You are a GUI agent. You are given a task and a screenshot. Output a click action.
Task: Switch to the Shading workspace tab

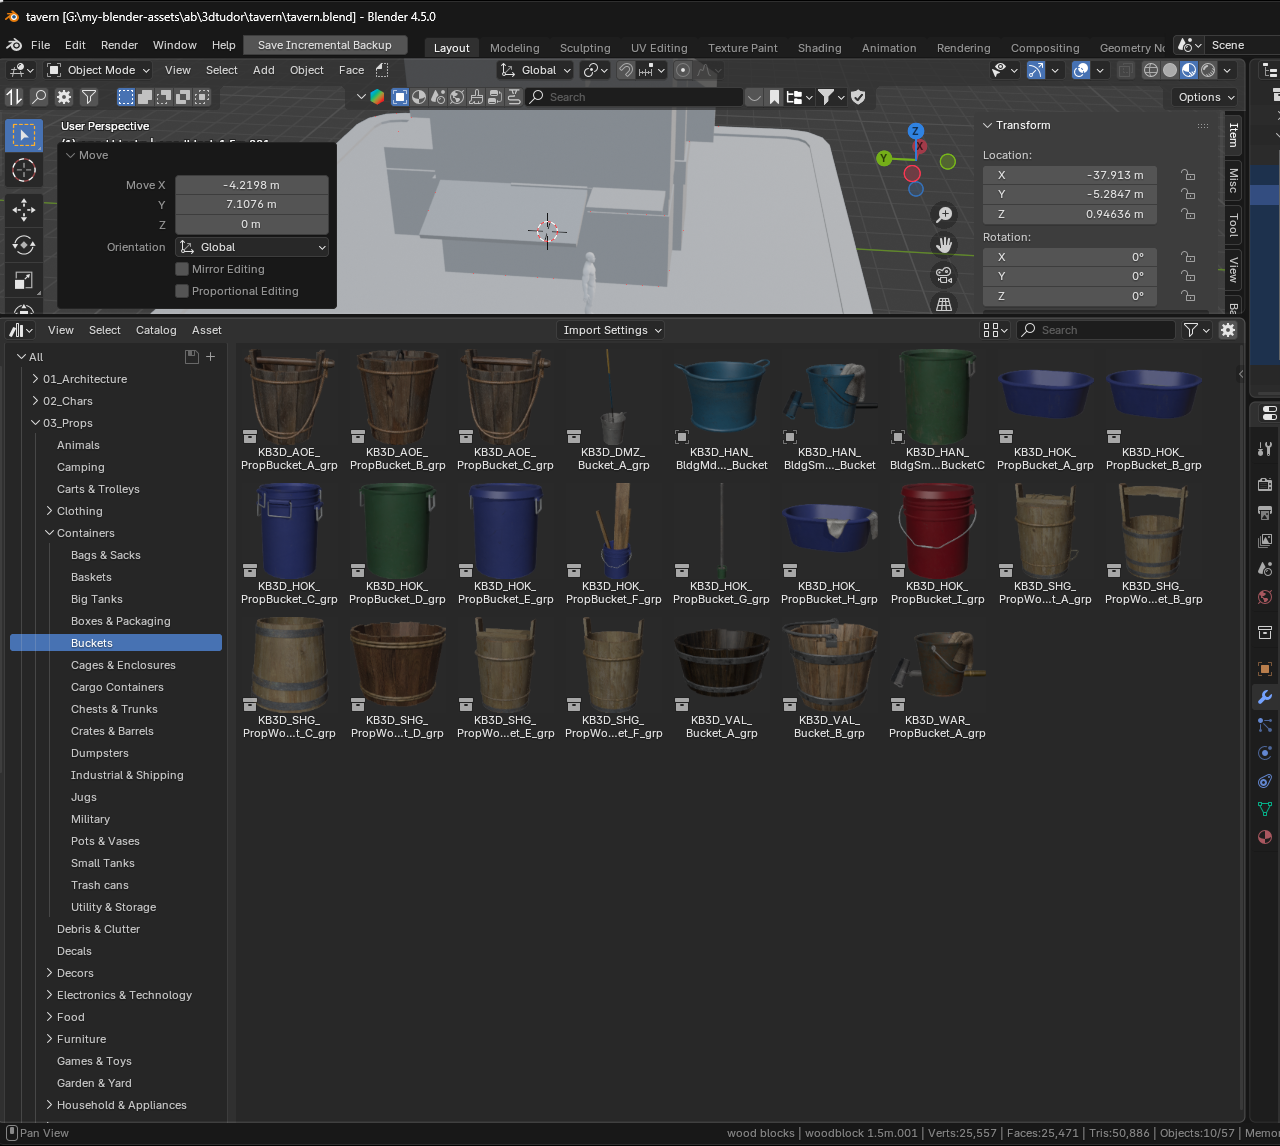click(x=819, y=48)
